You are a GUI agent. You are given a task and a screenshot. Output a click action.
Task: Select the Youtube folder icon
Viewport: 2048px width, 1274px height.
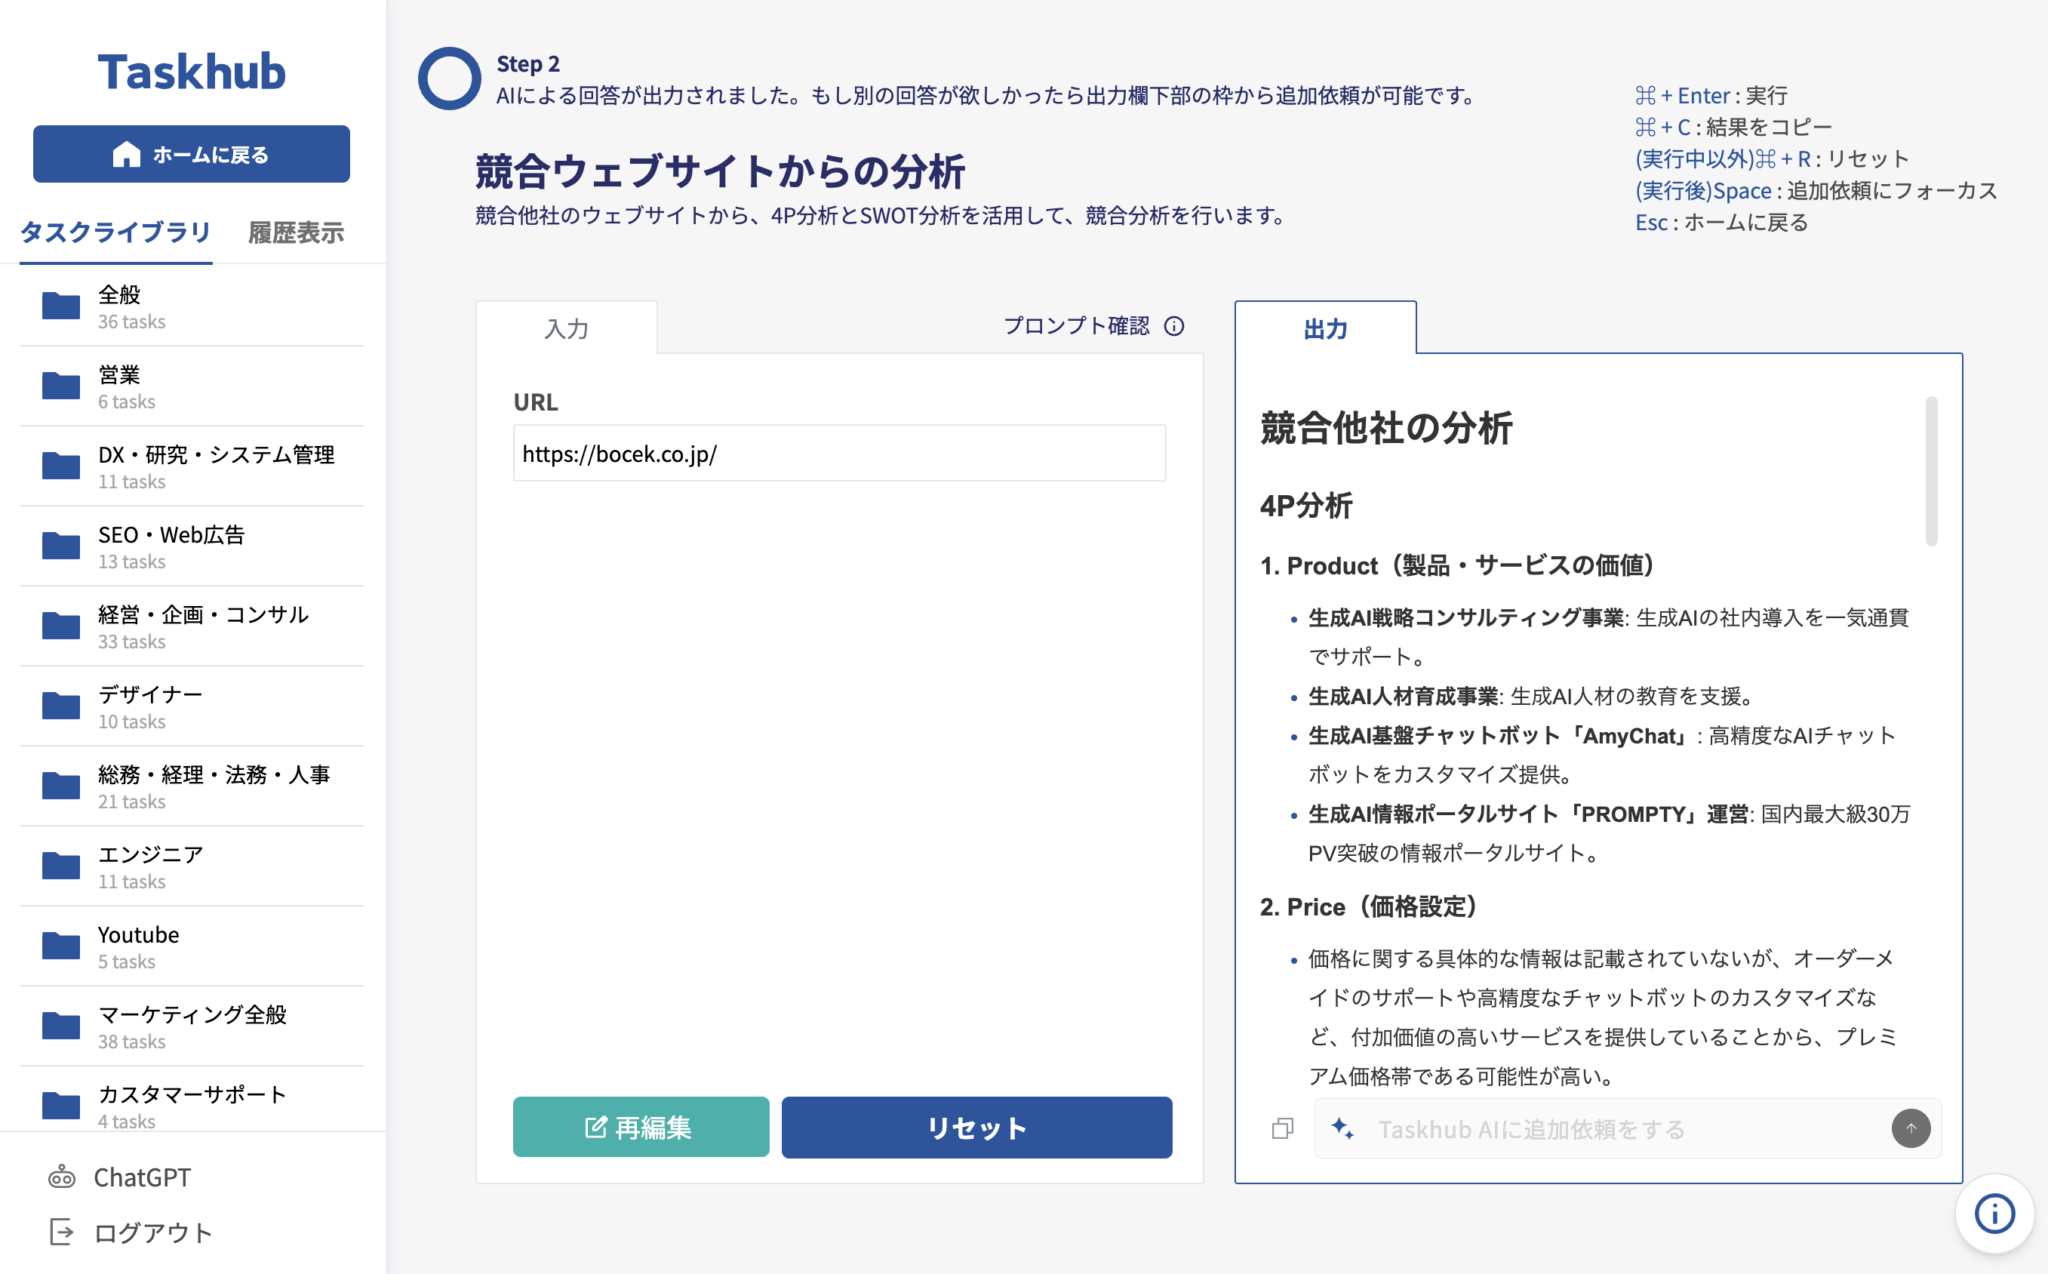(61, 945)
